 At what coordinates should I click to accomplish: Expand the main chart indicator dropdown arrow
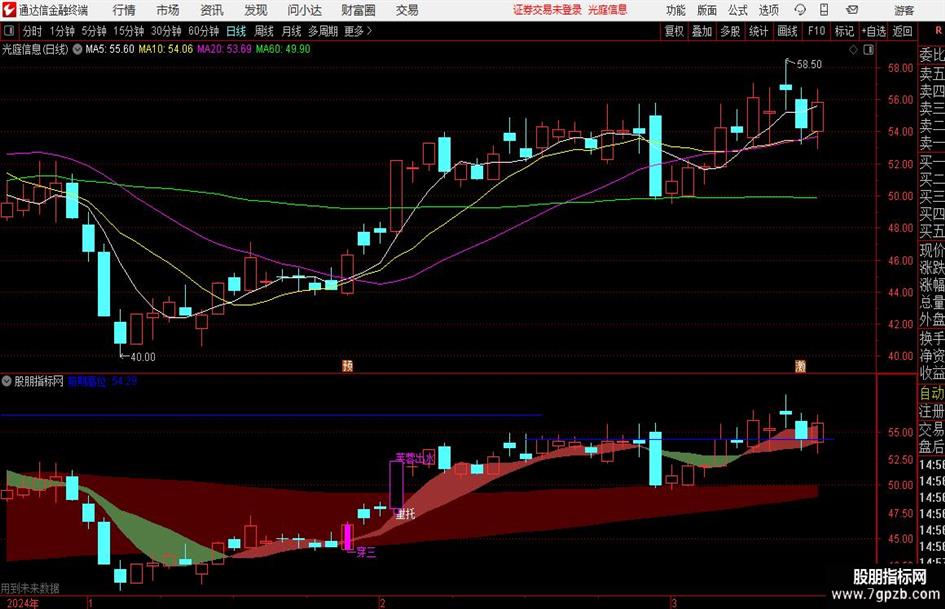[77, 49]
